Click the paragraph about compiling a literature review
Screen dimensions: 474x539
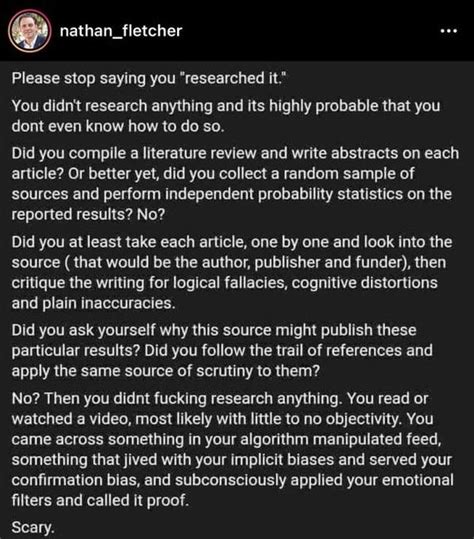[x=235, y=184]
